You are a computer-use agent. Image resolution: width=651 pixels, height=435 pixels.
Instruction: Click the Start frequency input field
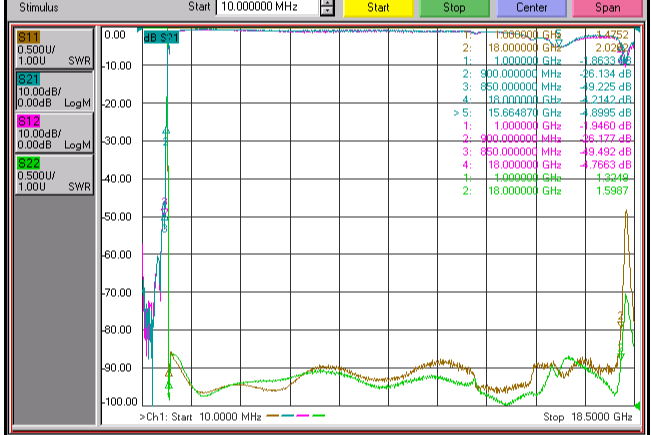tap(267, 7)
